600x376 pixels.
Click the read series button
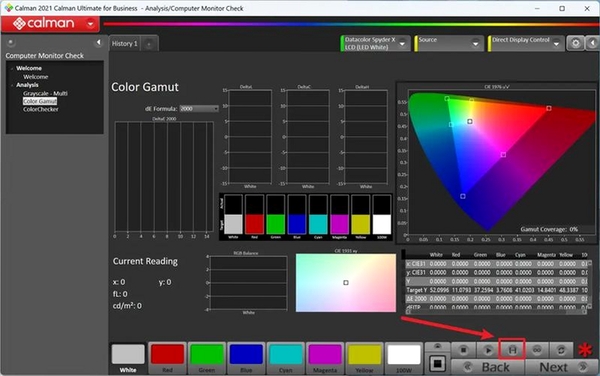pyautogui.click(x=512, y=350)
